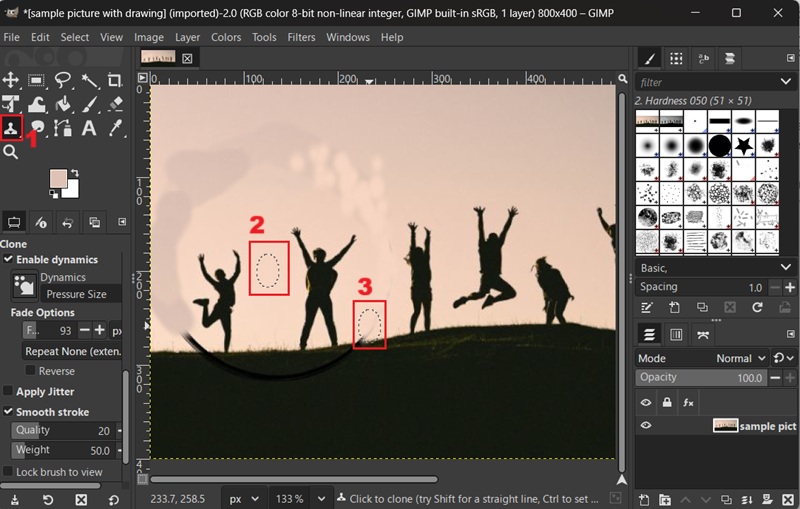The image size is (800, 509).
Task: Select the Warp Transform tool
Action: point(36,104)
